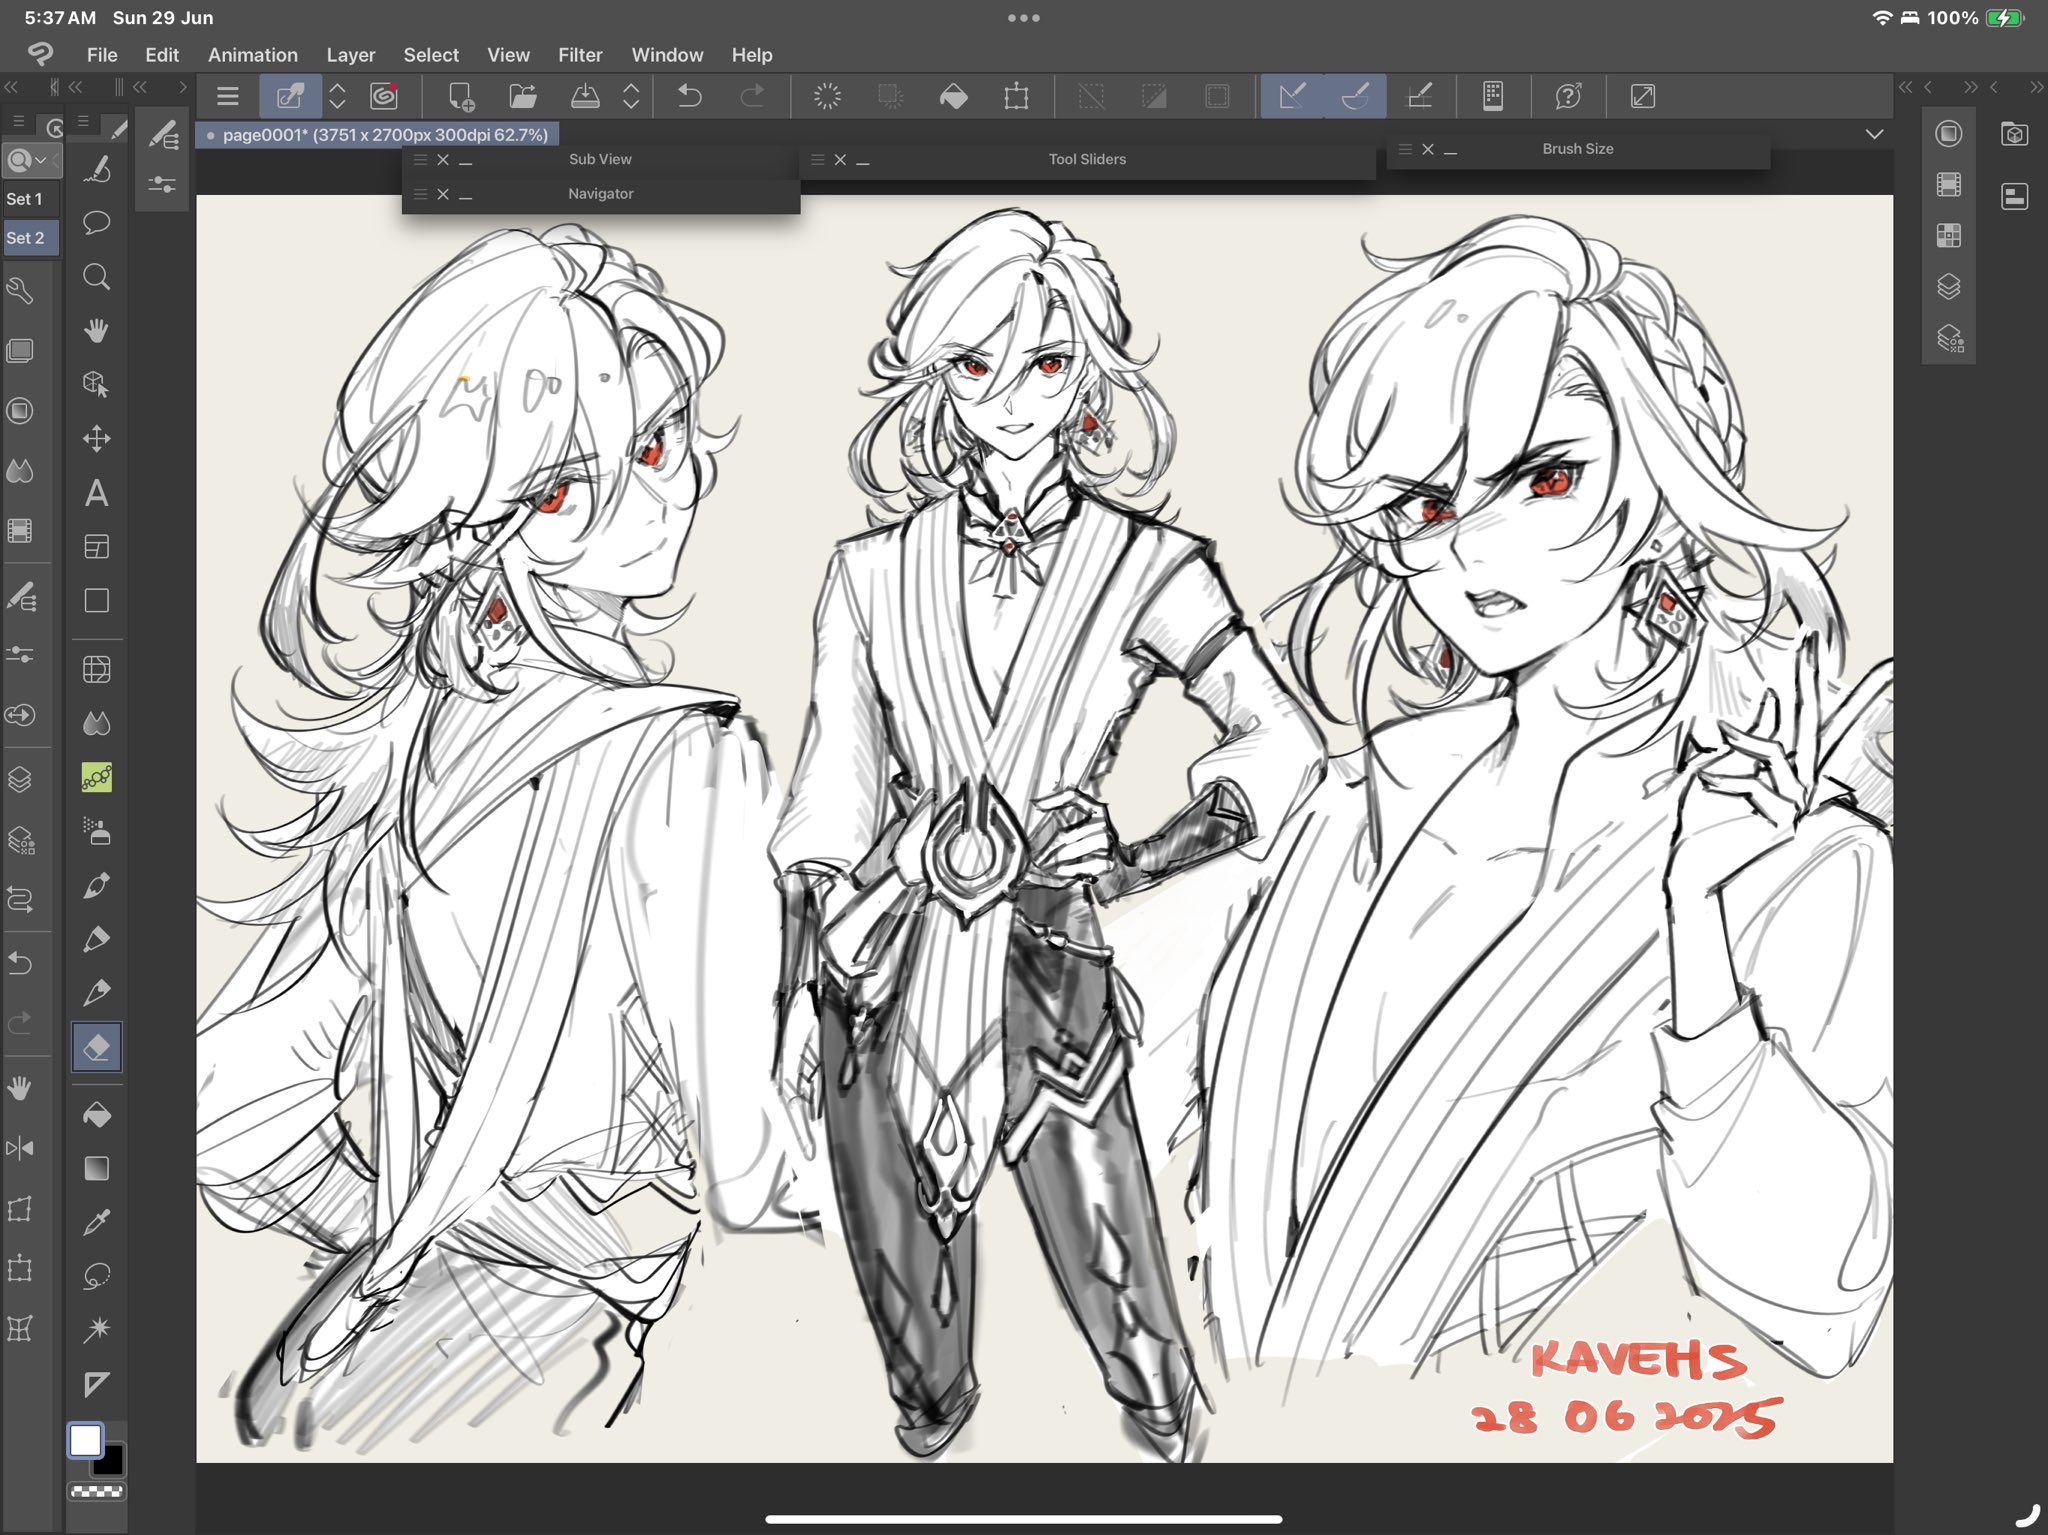Open the Layer menu
This screenshot has width=2048, height=1535.
pyautogui.click(x=350, y=55)
